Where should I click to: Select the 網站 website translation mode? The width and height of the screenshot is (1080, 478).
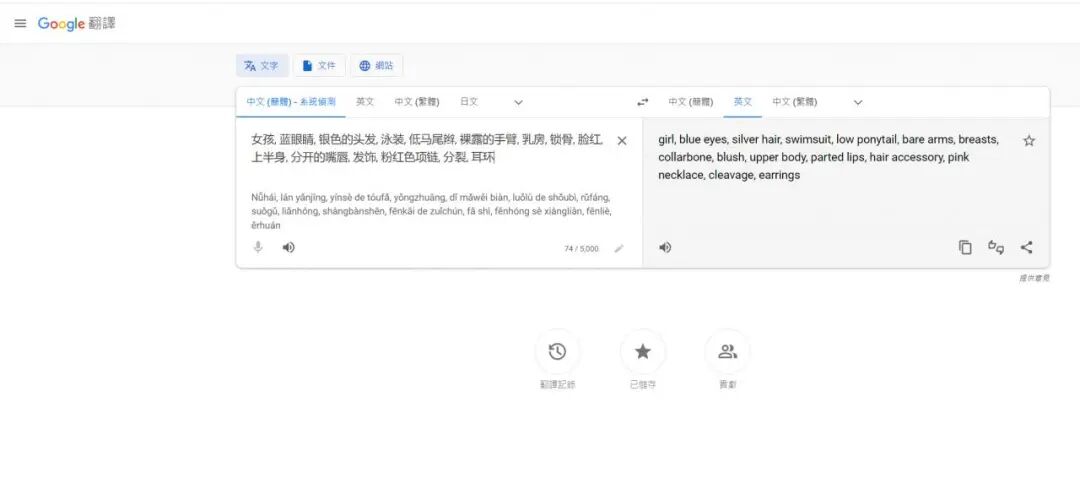tap(376, 66)
